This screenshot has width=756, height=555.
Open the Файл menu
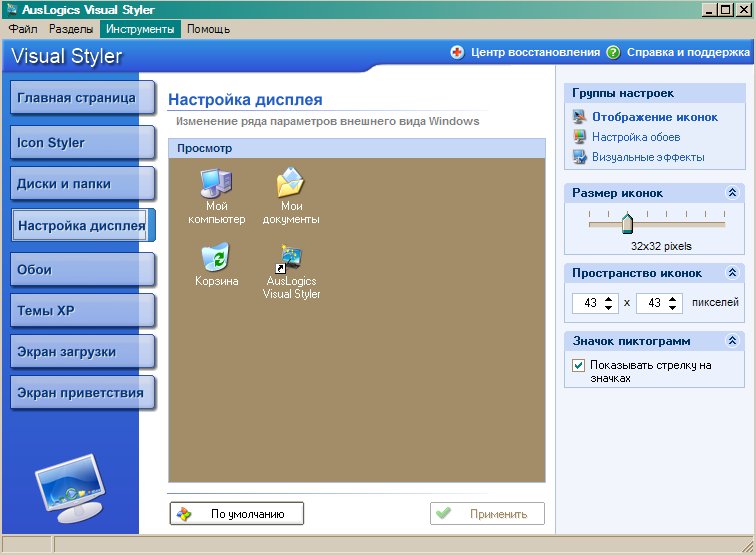click(x=23, y=29)
